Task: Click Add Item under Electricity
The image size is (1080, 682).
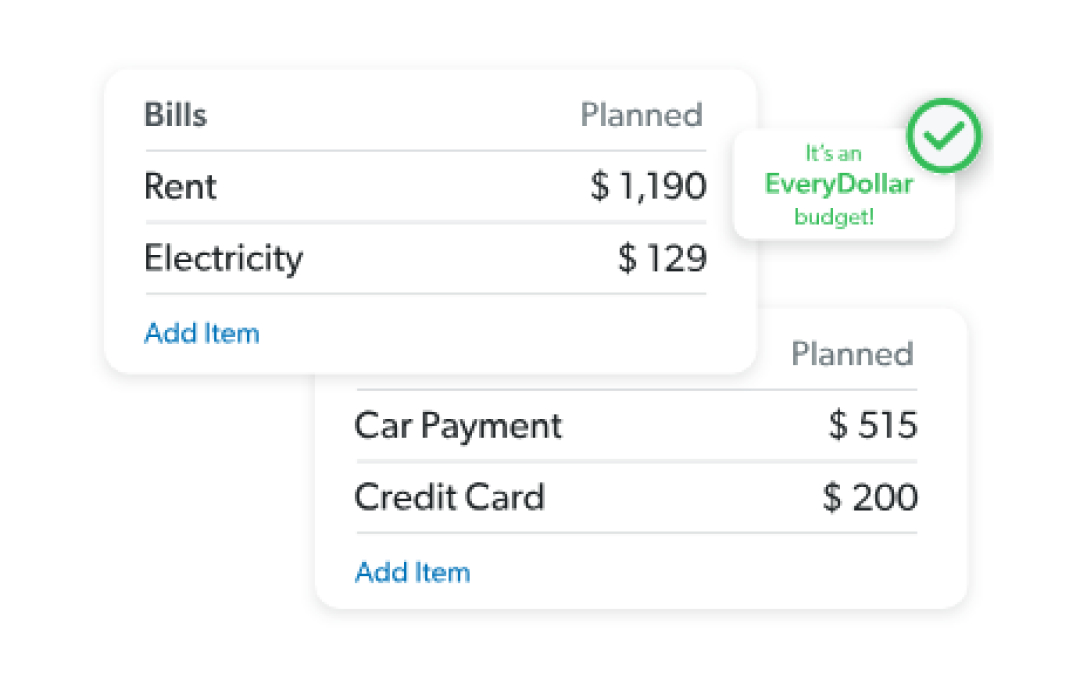Action: tap(202, 333)
